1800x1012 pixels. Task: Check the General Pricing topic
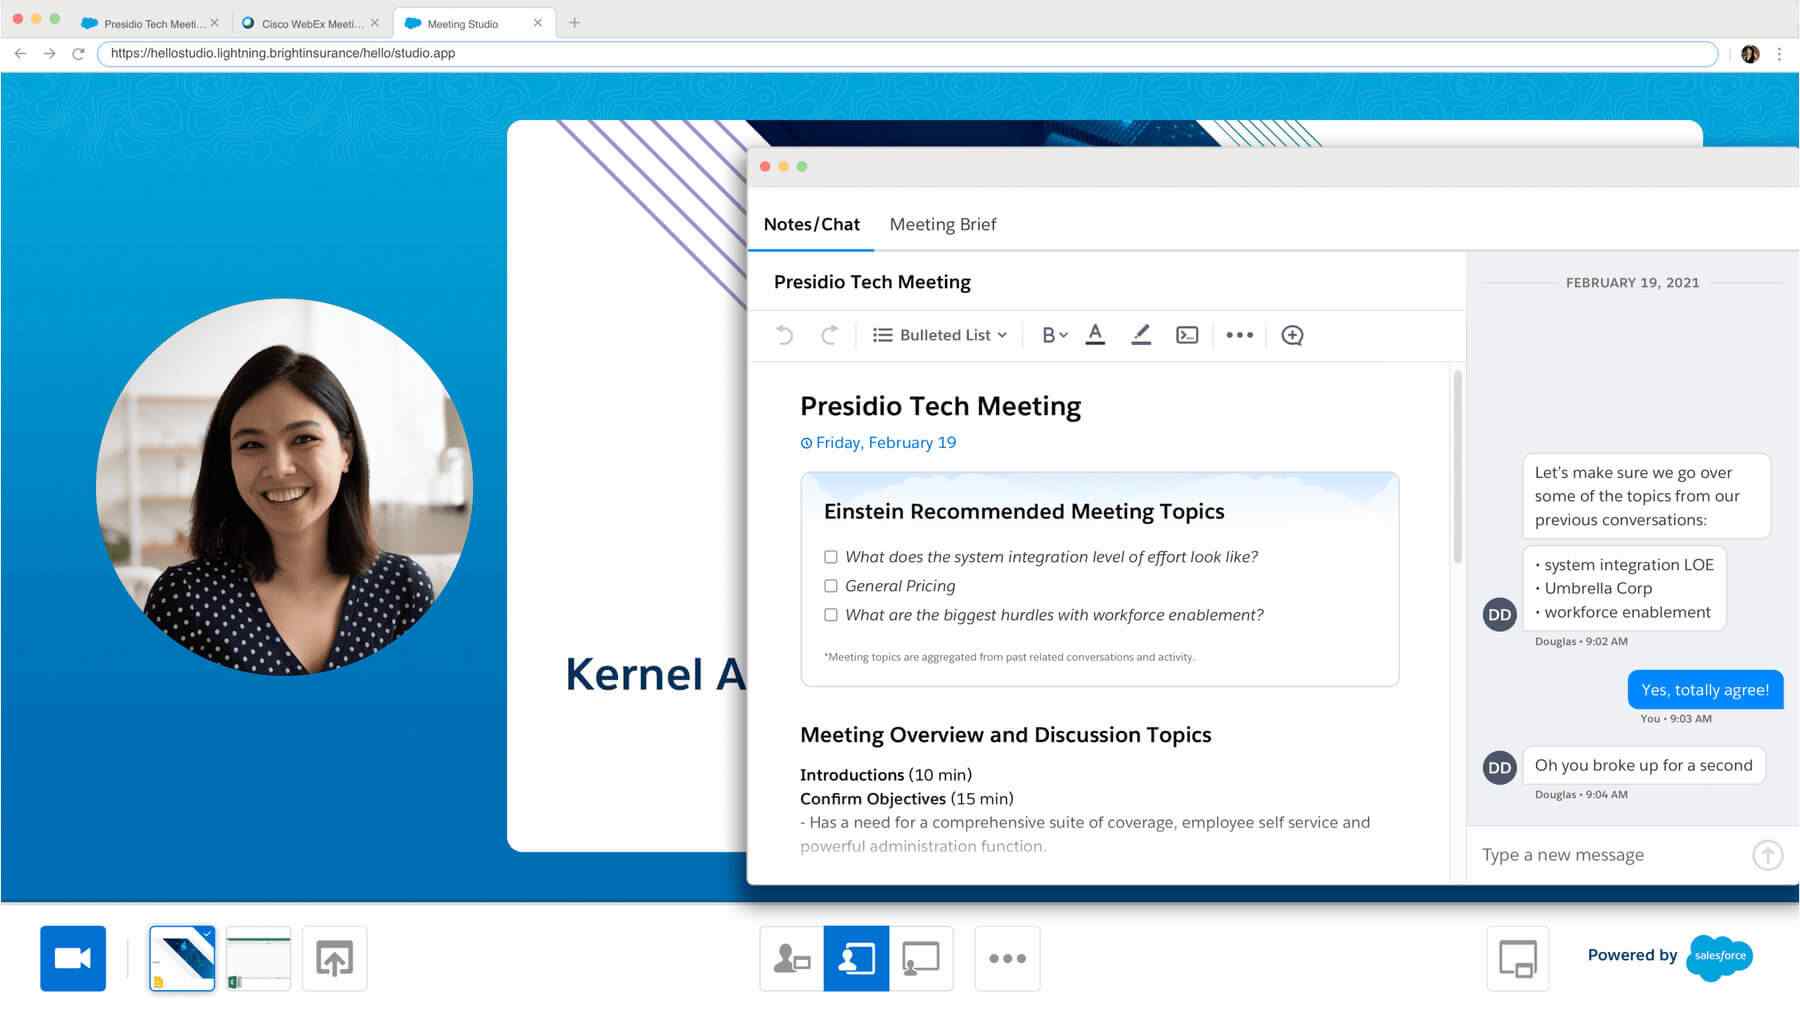[x=831, y=586]
